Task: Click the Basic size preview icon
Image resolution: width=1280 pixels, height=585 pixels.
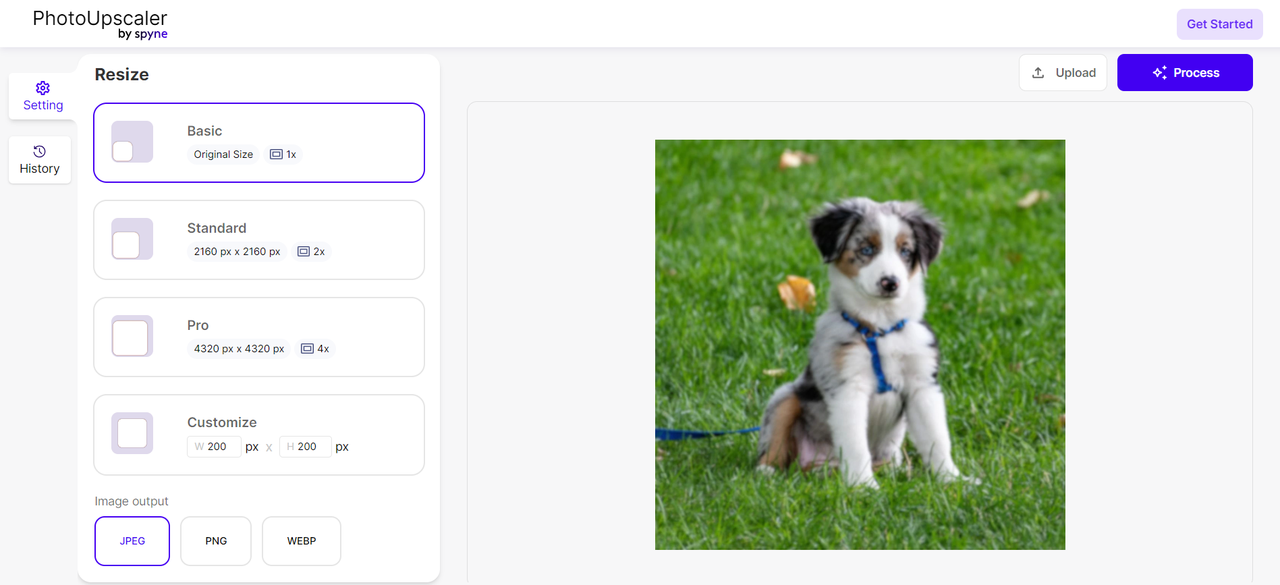Action: 132,142
